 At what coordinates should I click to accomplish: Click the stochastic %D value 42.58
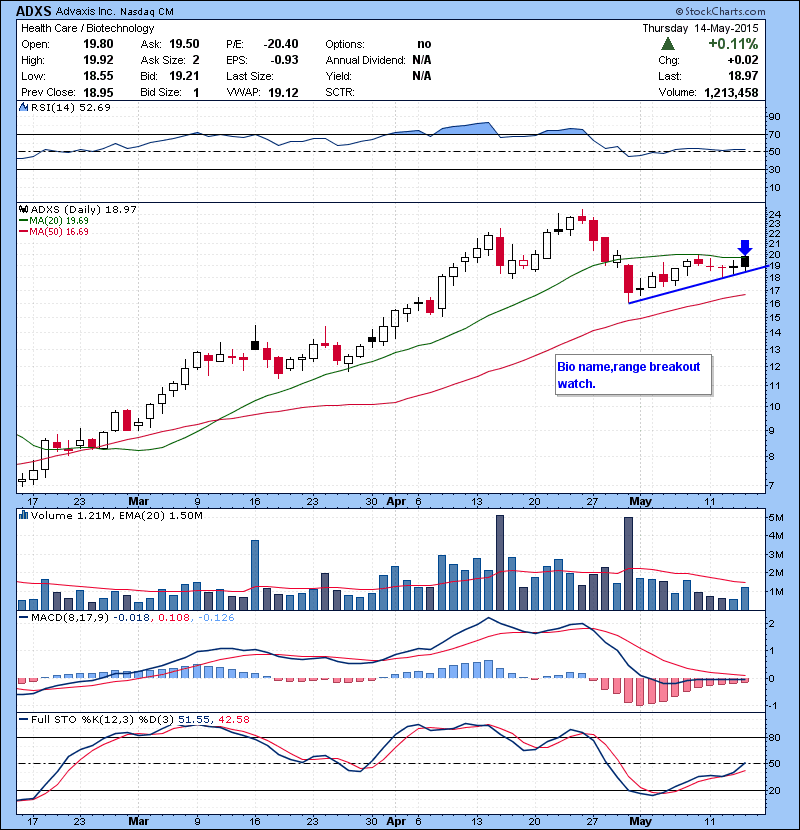233,719
